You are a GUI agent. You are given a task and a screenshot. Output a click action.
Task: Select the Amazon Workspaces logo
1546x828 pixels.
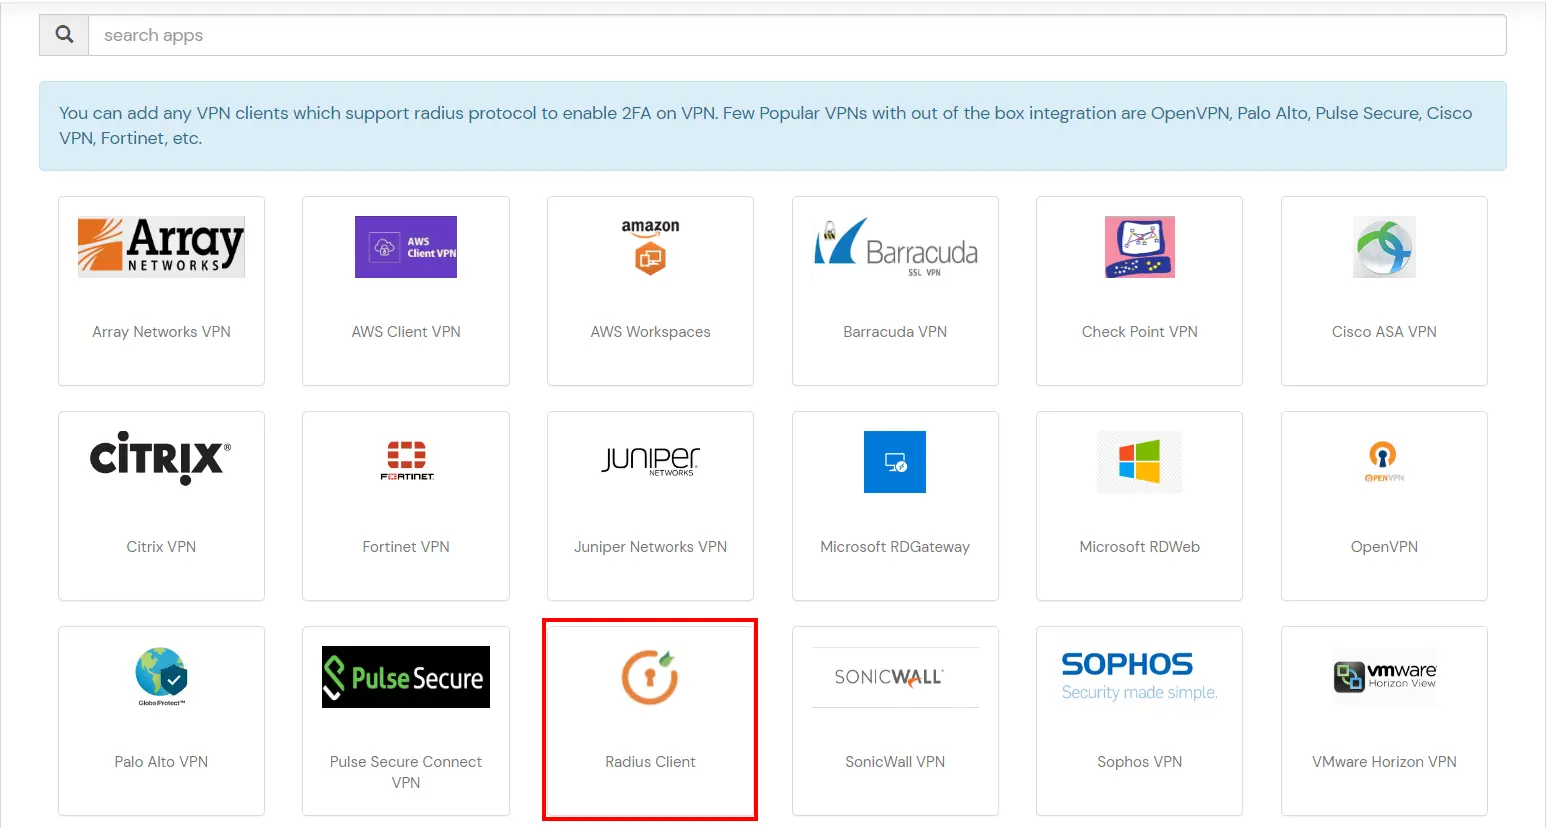point(650,246)
